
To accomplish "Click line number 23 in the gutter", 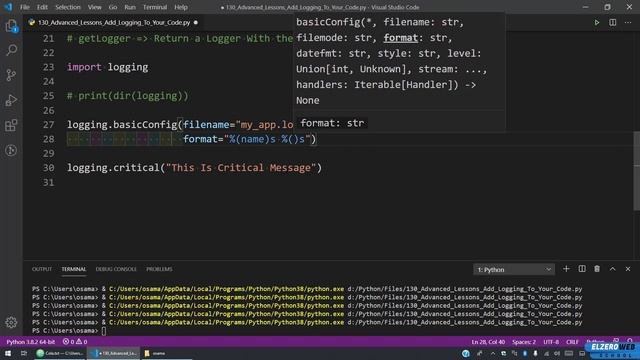I will click(x=49, y=67).
